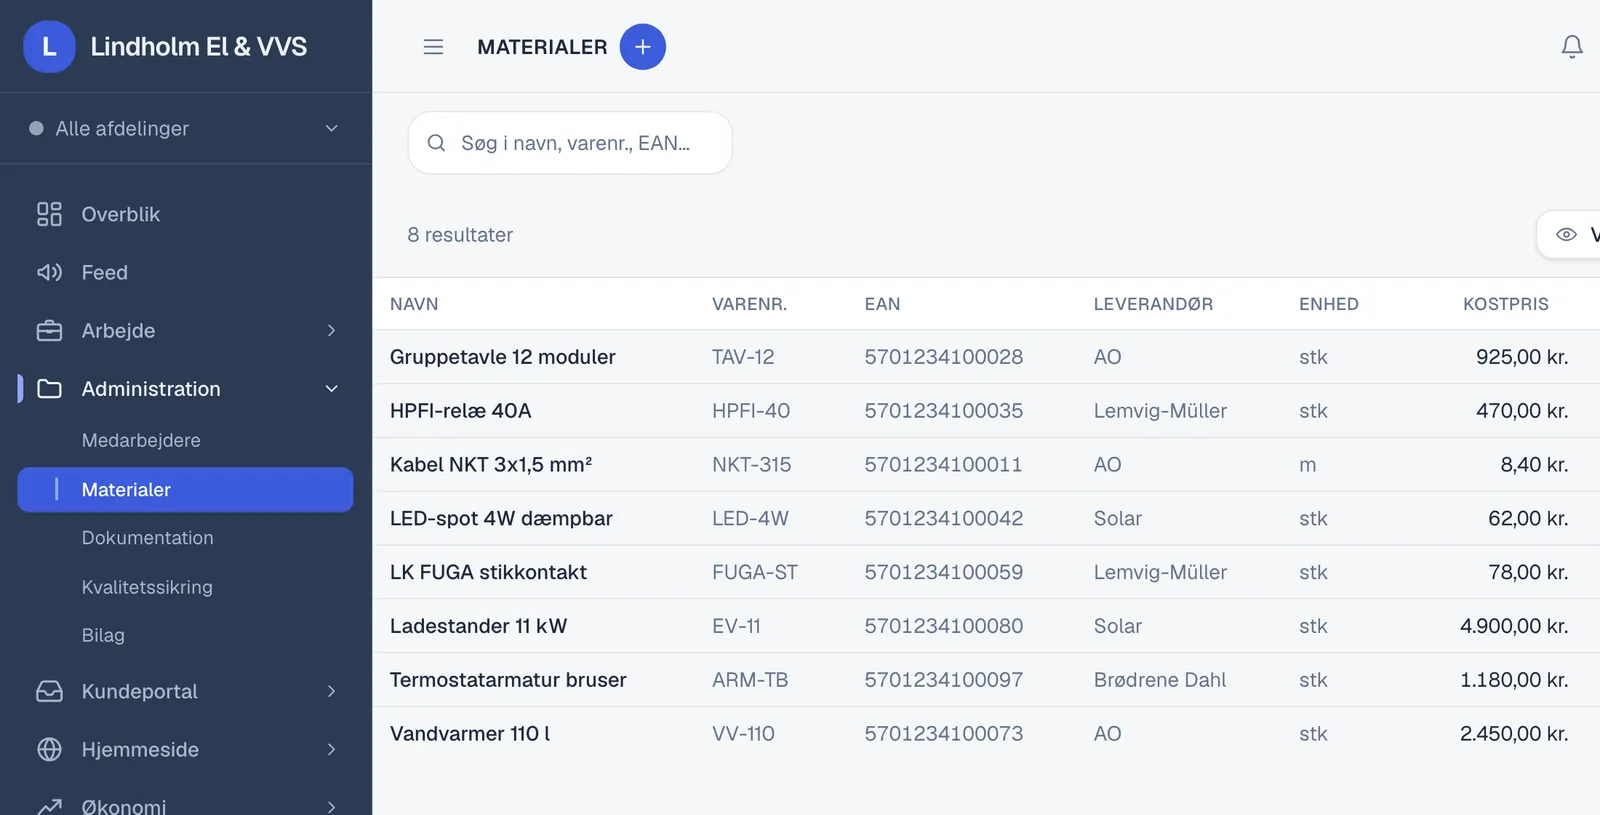Expand the Arbejde menu chevron
Screen dimensions: 1600x815
click(x=332, y=330)
